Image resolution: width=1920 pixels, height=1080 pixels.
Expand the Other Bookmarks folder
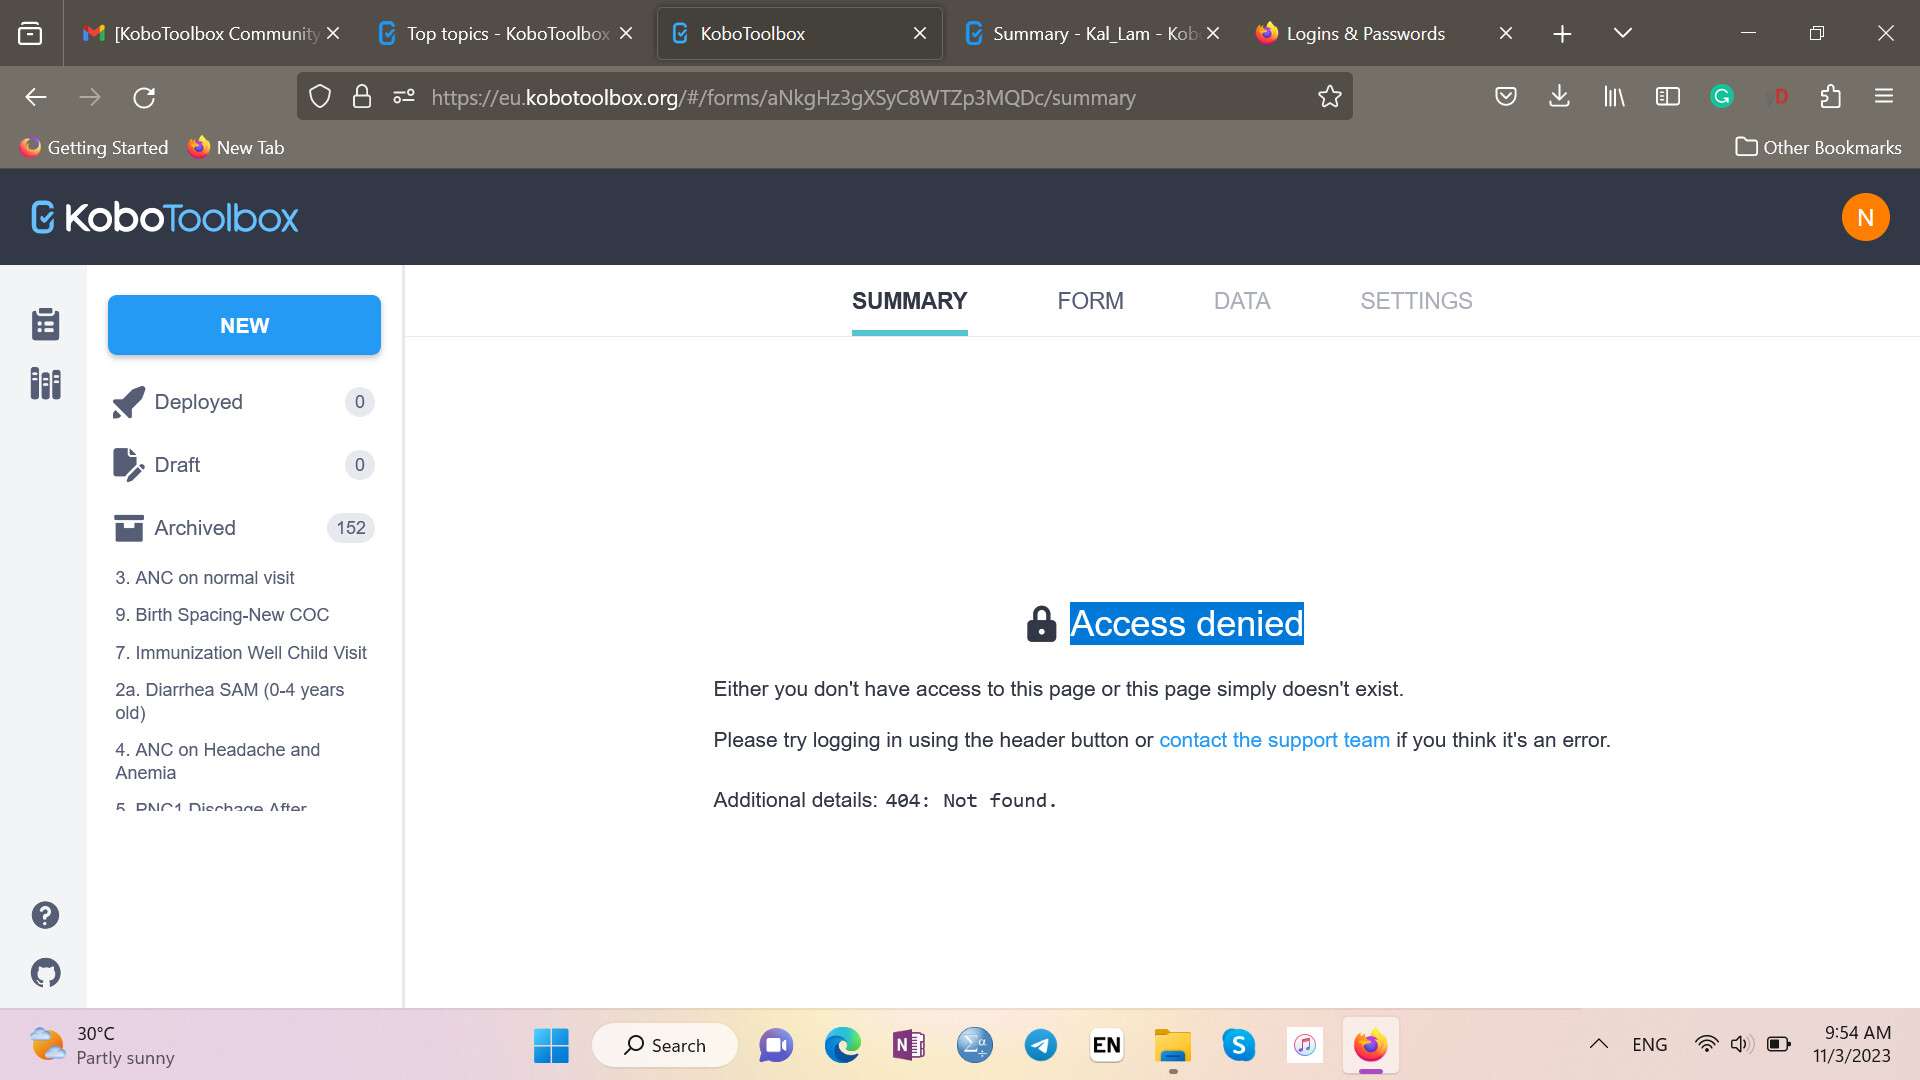tap(1817, 147)
